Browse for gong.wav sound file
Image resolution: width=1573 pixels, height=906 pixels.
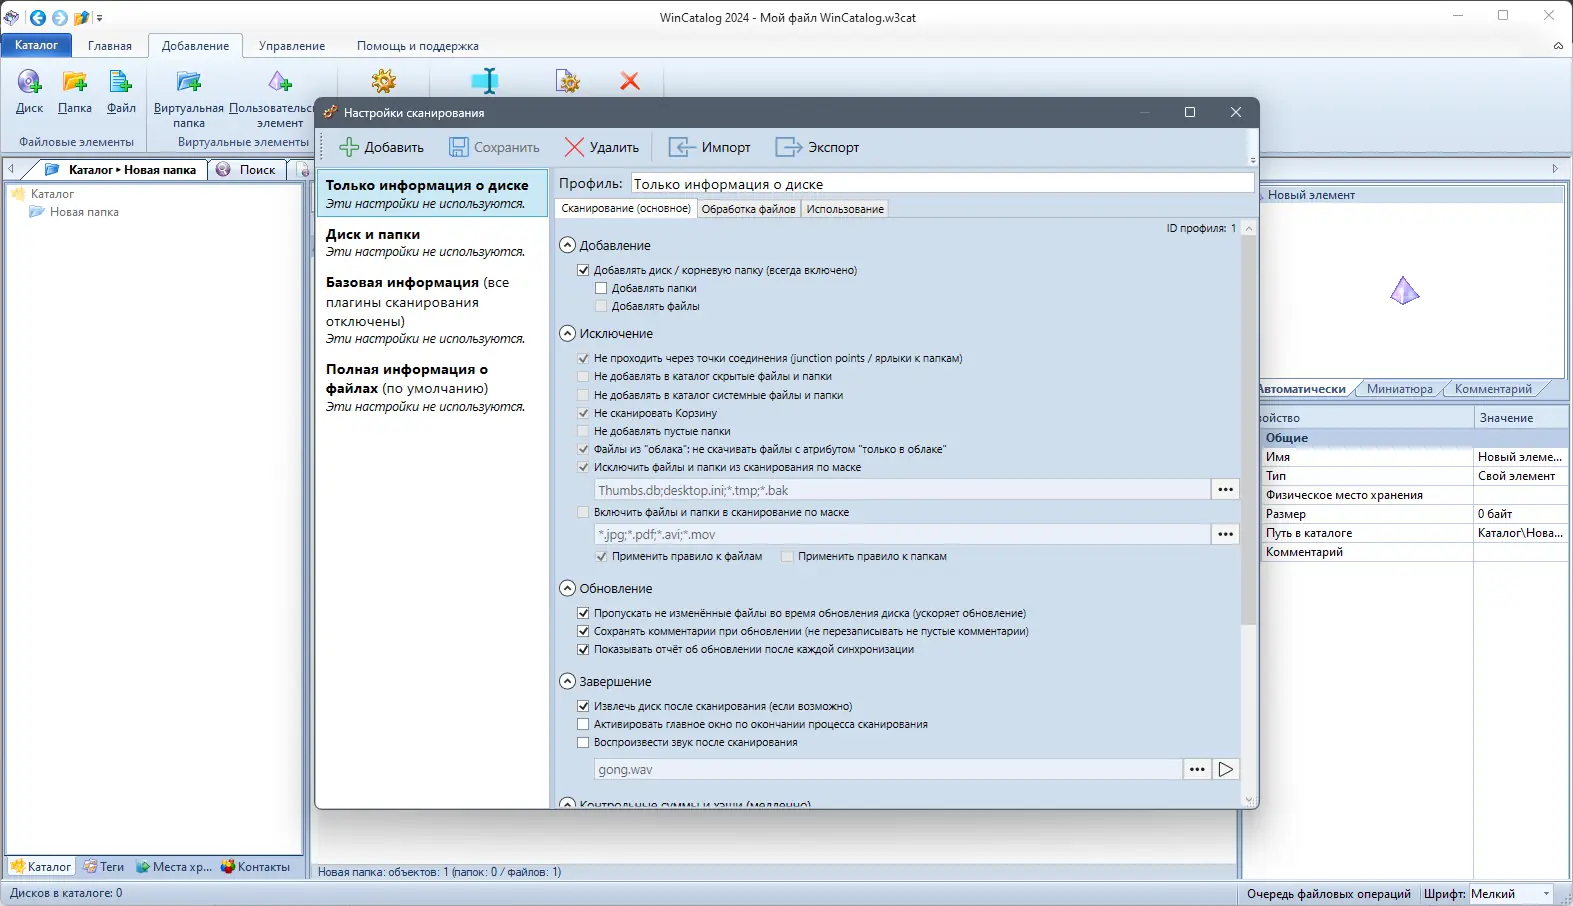pos(1197,769)
